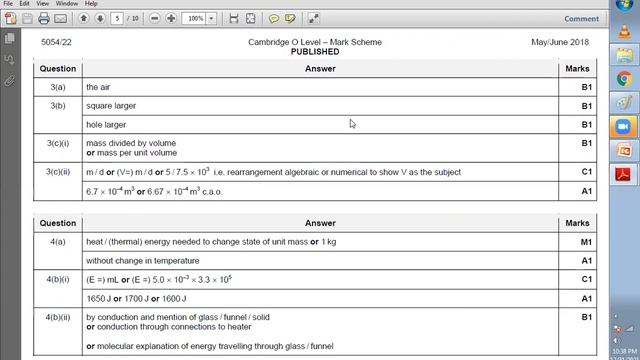640x360 pixels.
Task: Open the View menu
Action: pos(42,3)
